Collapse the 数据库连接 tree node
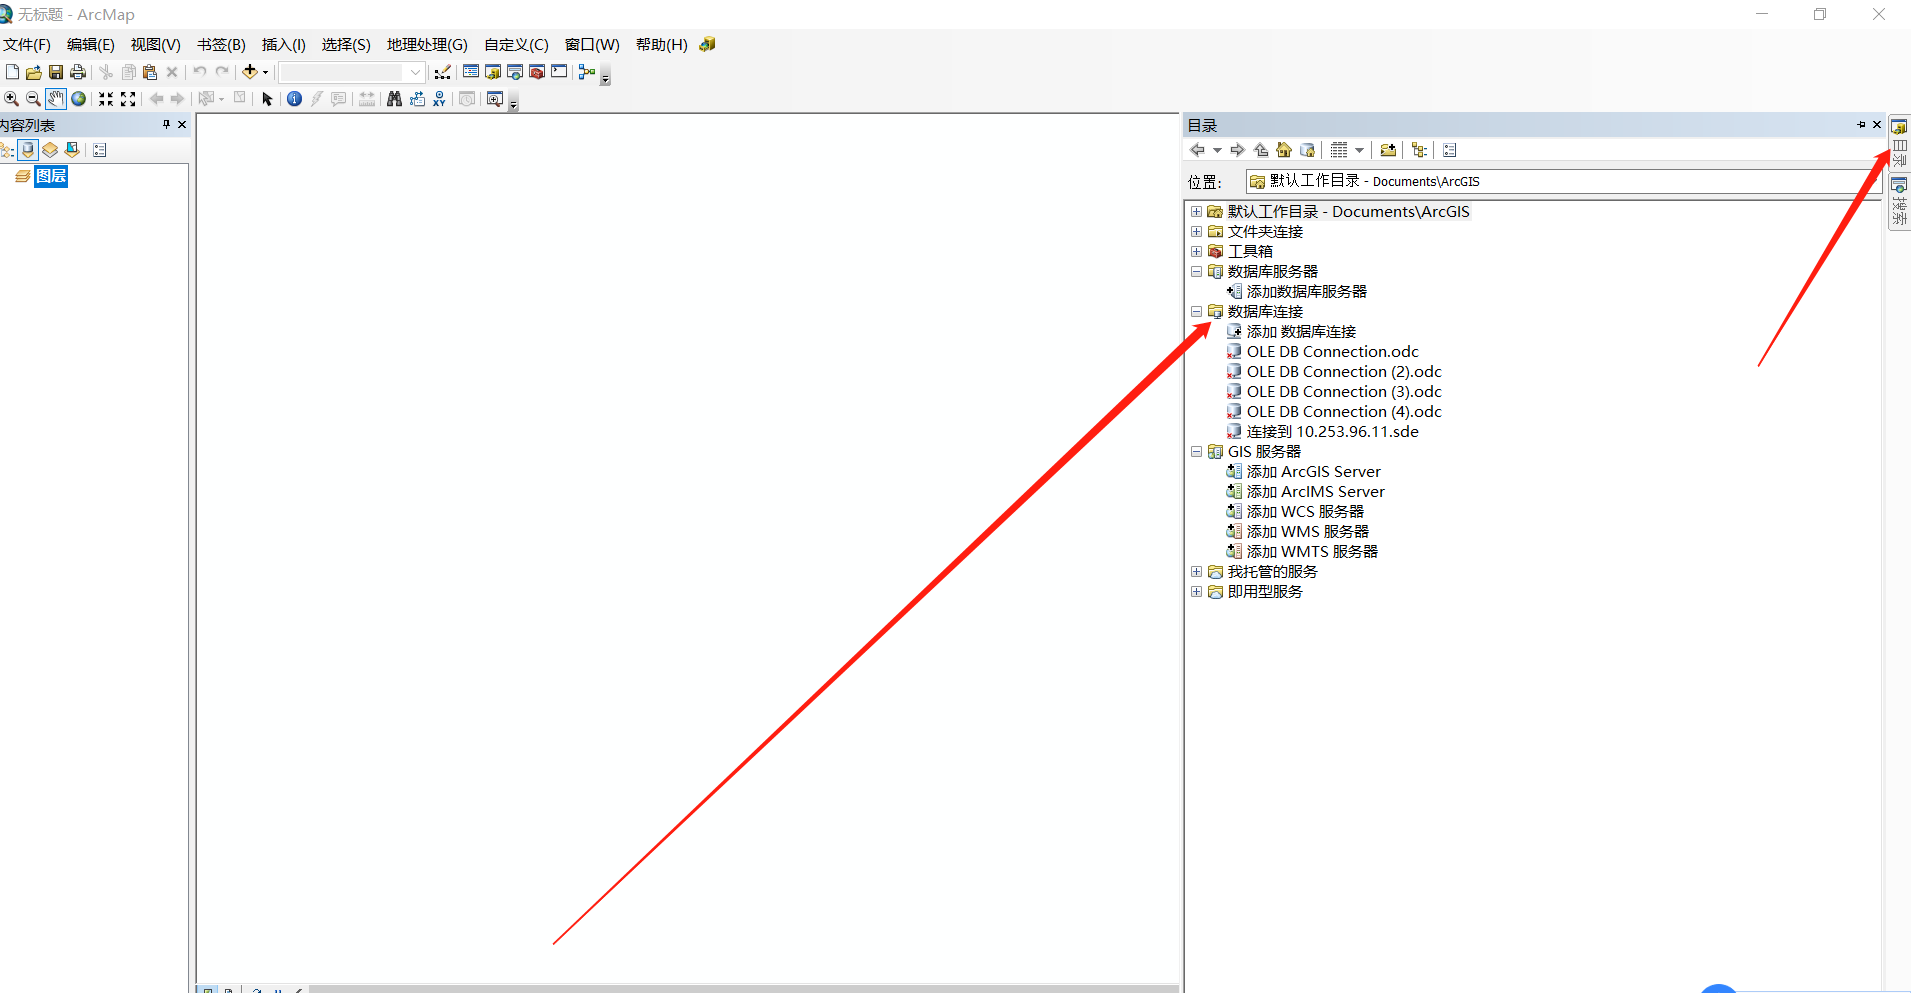This screenshot has height=993, width=1911. click(x=1197, y=311)
